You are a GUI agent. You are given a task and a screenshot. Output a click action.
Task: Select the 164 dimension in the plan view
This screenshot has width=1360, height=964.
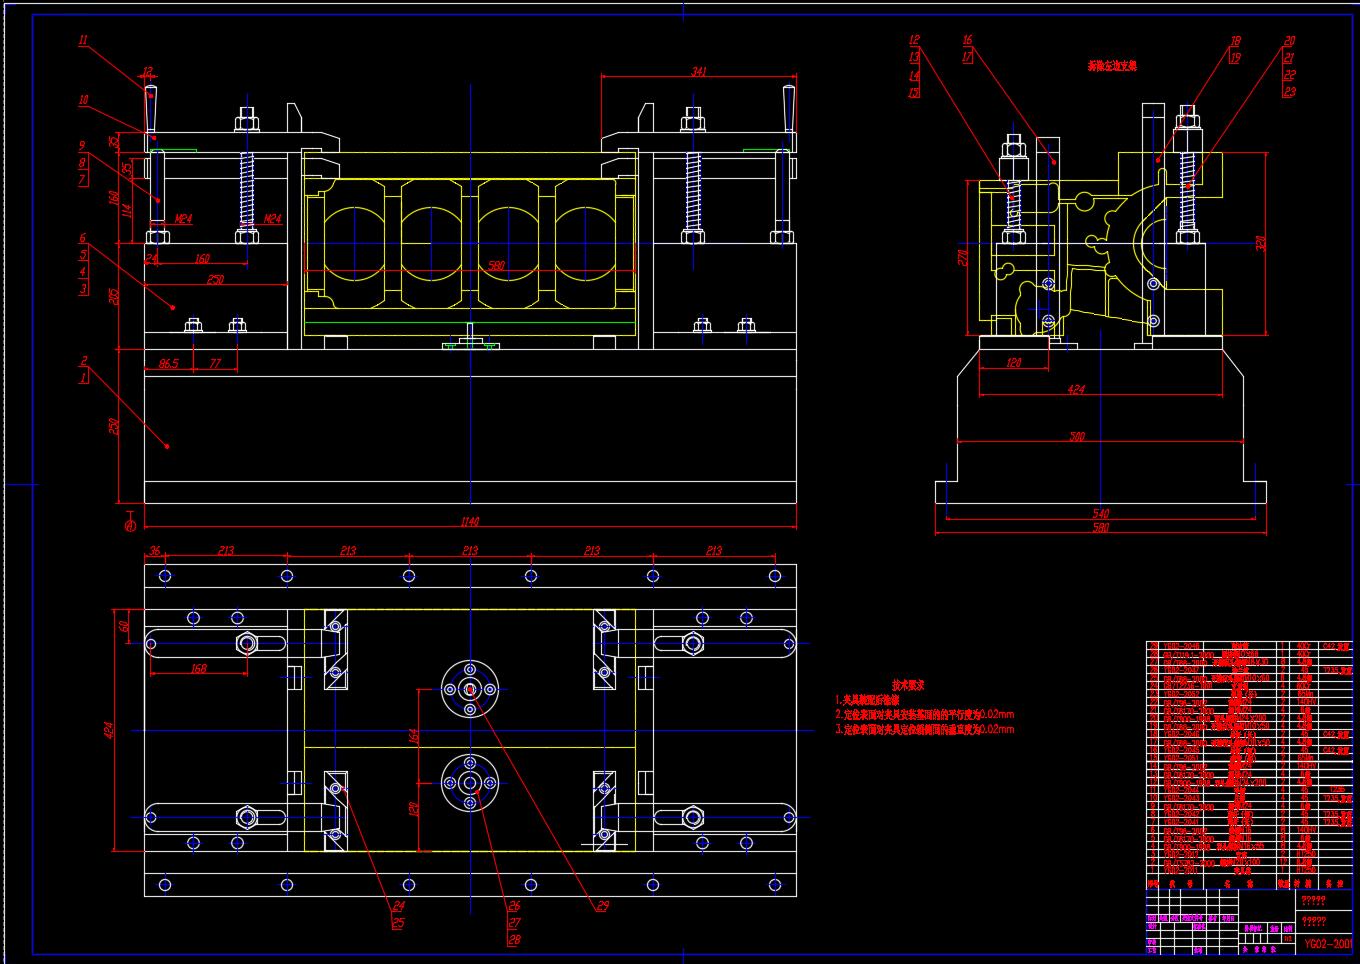414,736
